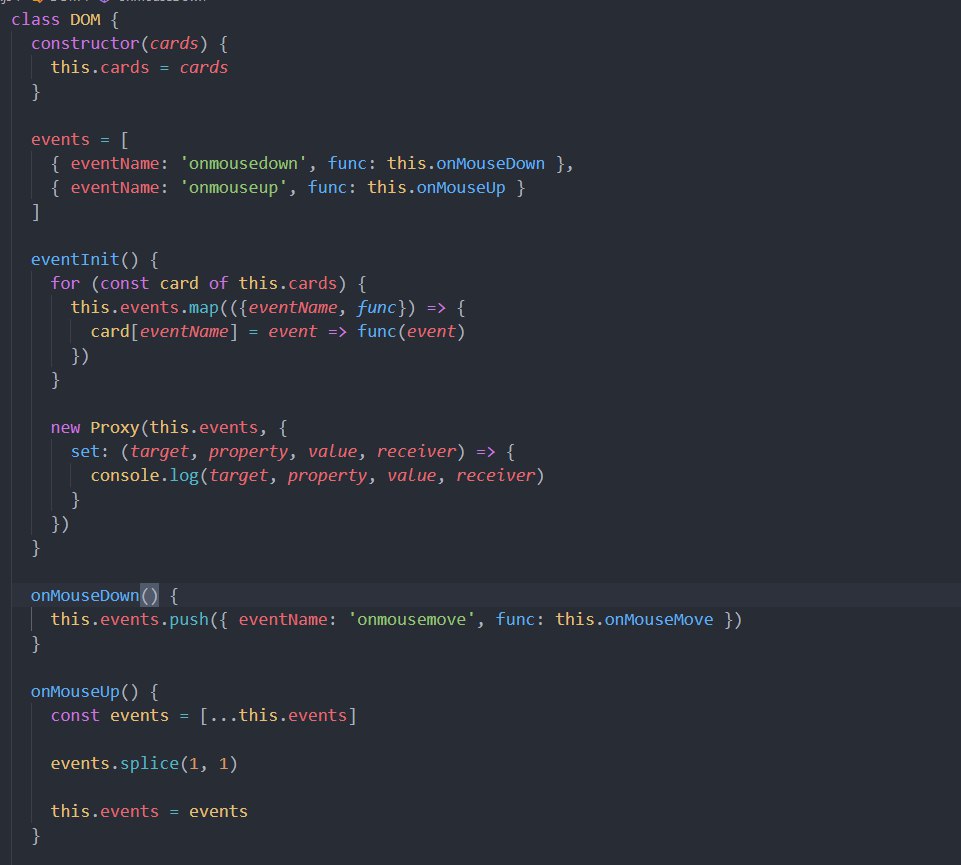Screen dimensions: 961x865
Task: Click the 'class DOM {' declaration line
Action: point(65,20)
